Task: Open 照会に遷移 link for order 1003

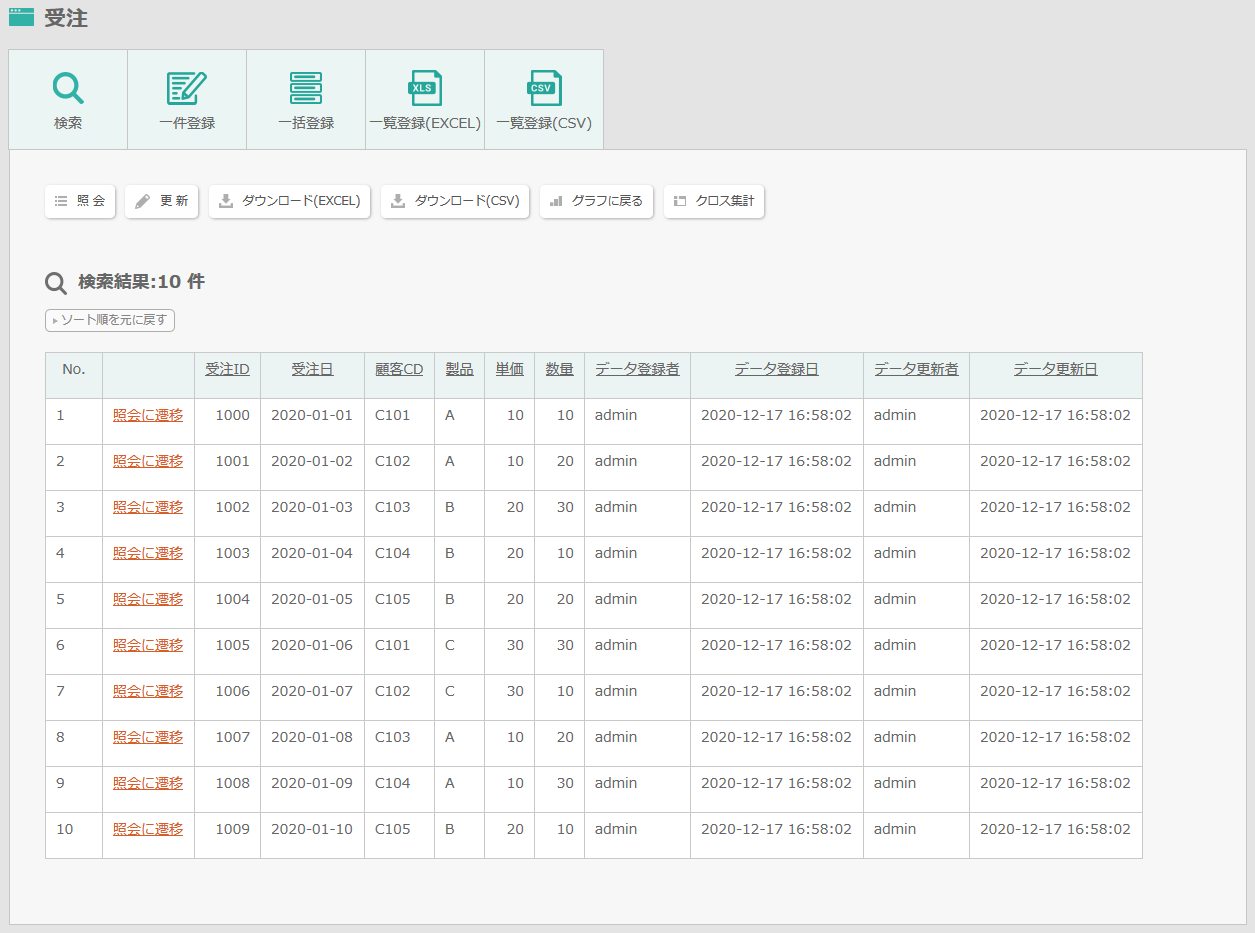Action: pos(148,553)
